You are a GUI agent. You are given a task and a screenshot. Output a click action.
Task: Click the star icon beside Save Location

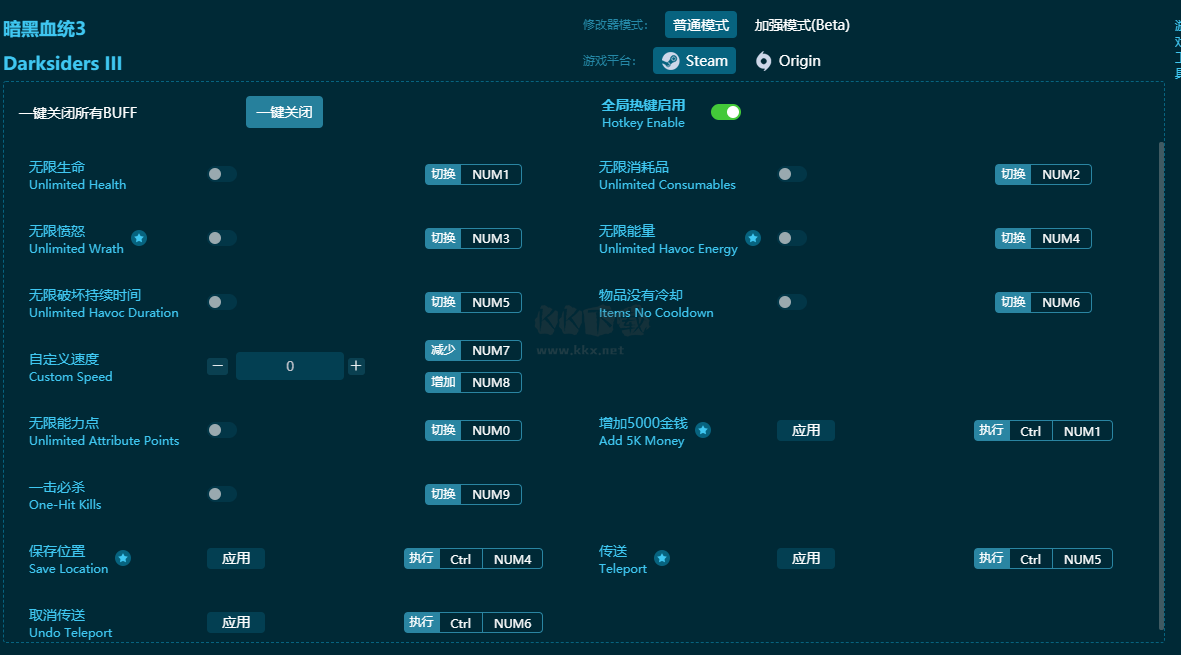coord(123,558)
